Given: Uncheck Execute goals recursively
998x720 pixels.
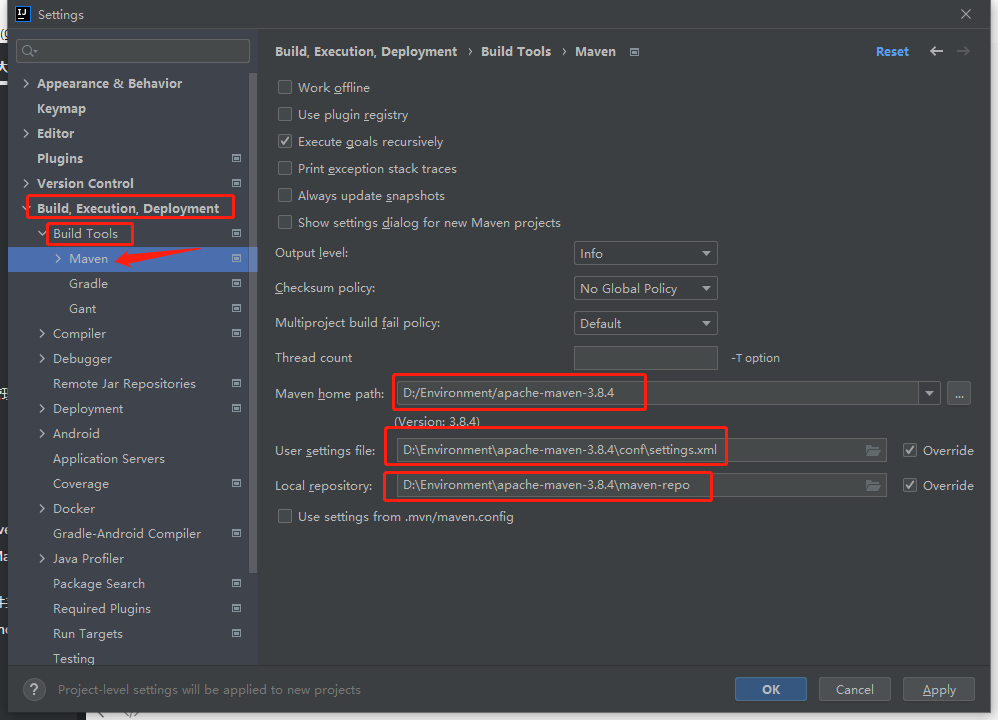Looking at the screenshot, I should [x=285, y=141].
